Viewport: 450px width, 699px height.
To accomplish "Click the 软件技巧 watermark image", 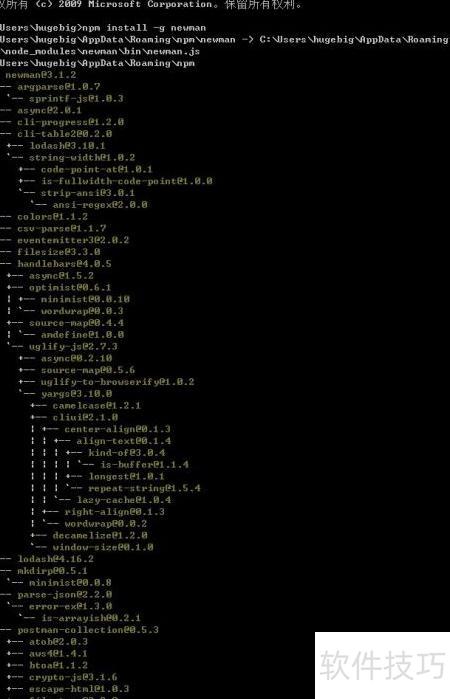I will click(x=382, y=665).
